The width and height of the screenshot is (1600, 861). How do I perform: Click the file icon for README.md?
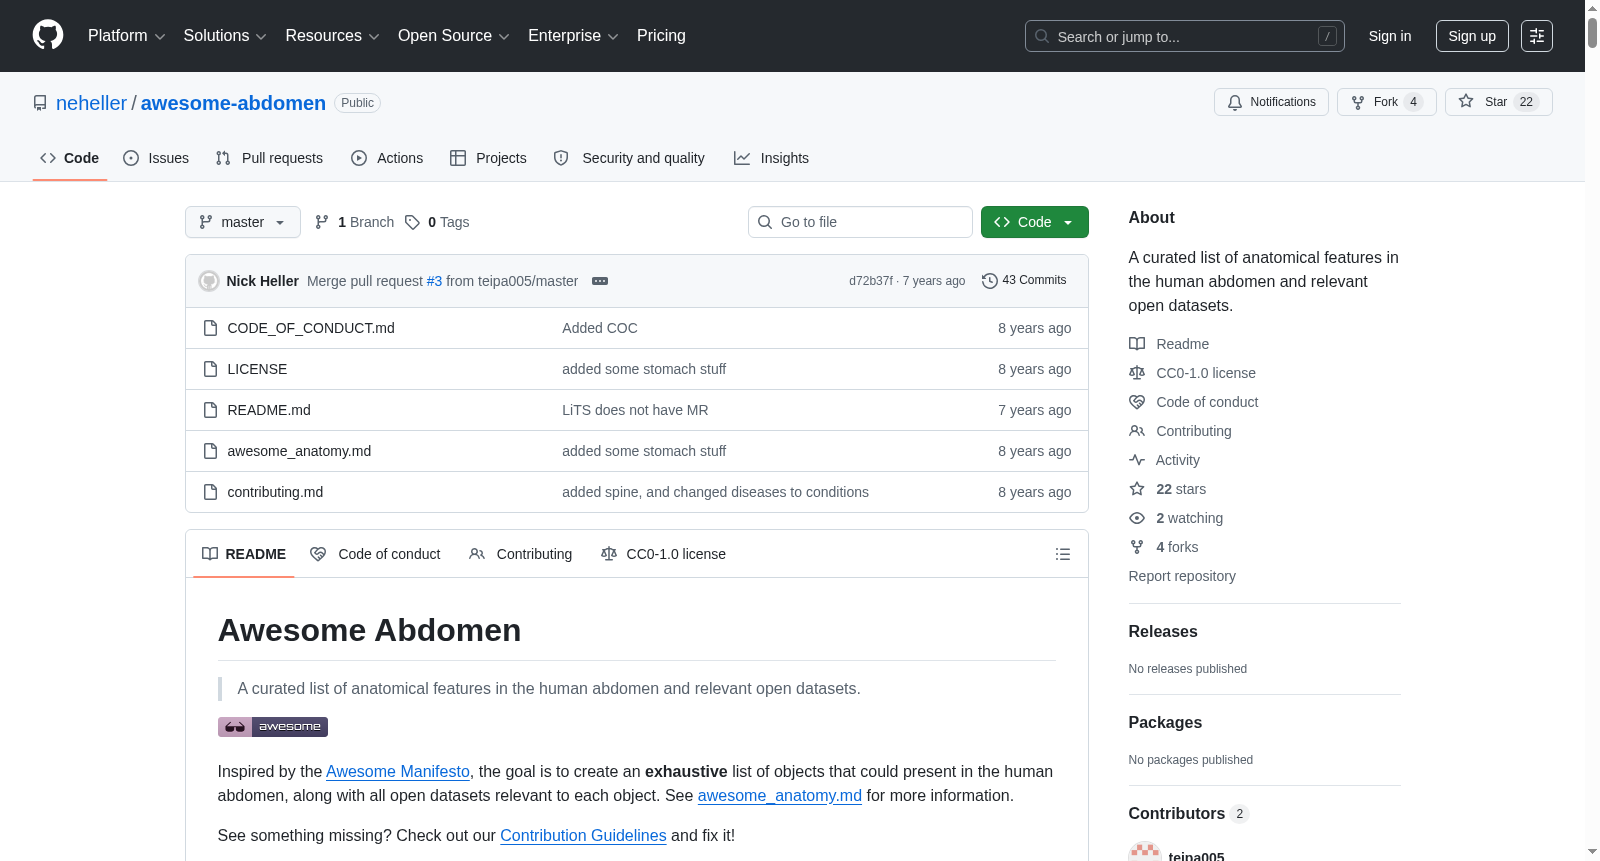point(210,410)
